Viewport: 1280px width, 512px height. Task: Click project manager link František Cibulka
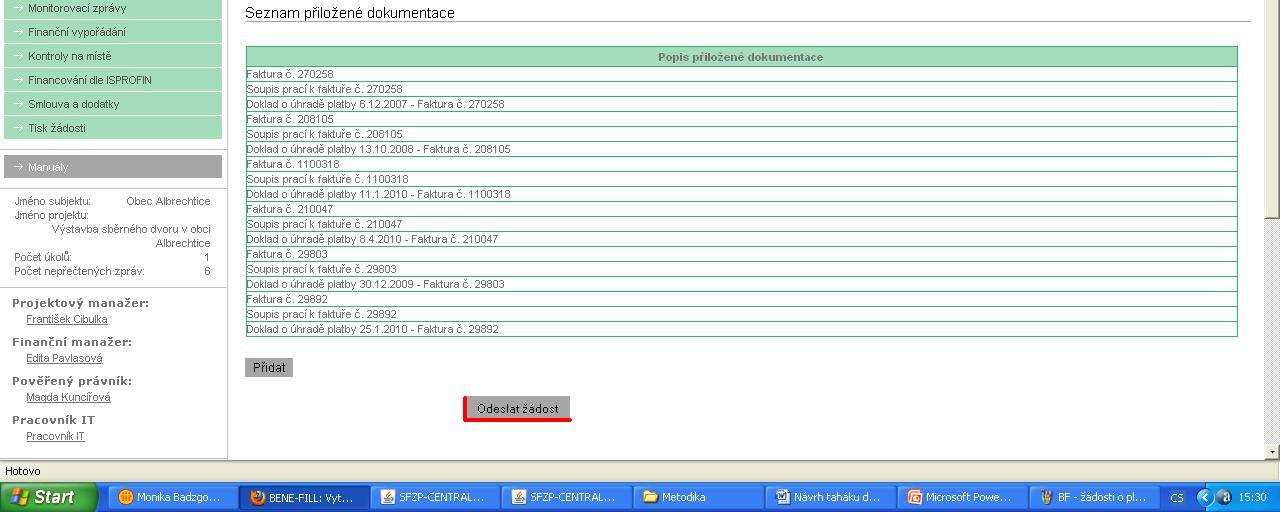pos(67,320)
